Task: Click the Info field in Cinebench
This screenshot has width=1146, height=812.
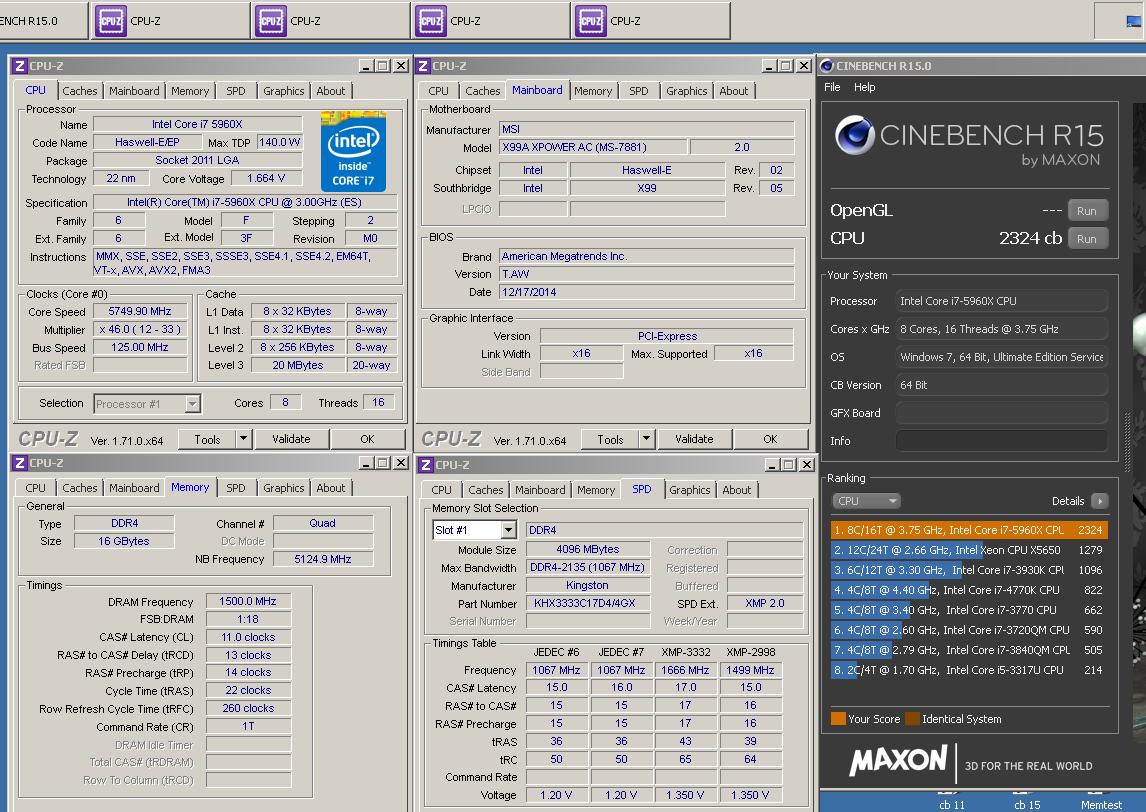Action: [1001, 441]
